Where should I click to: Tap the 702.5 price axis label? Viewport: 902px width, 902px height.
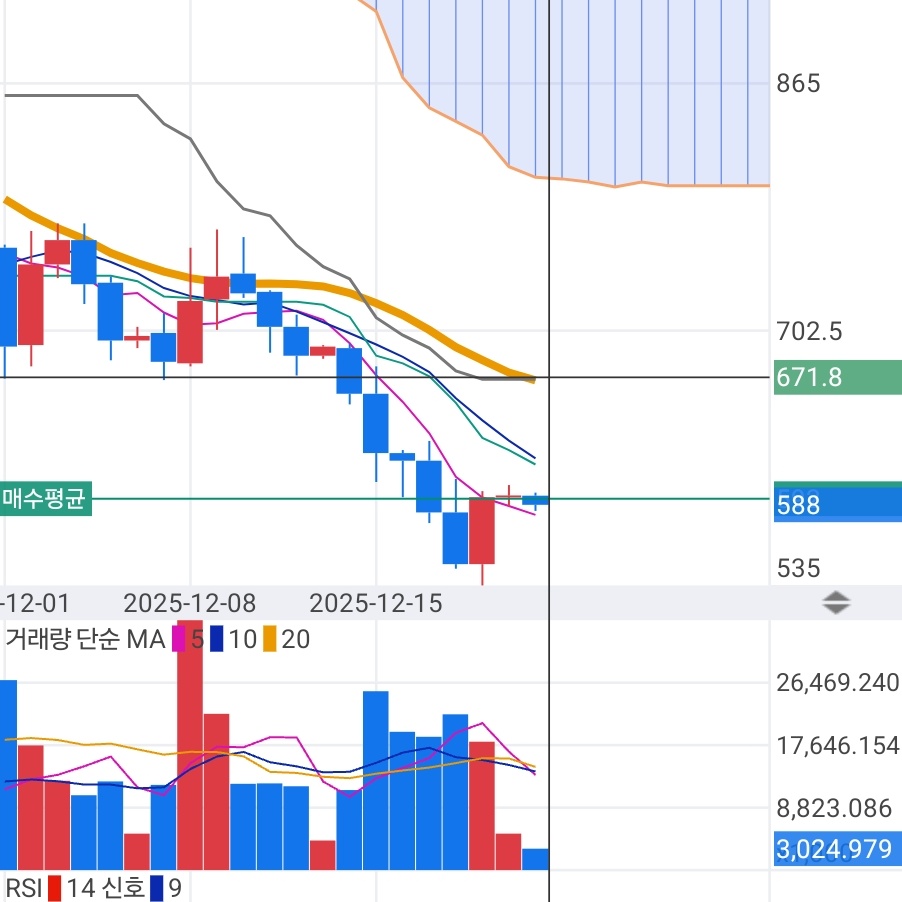809,331
